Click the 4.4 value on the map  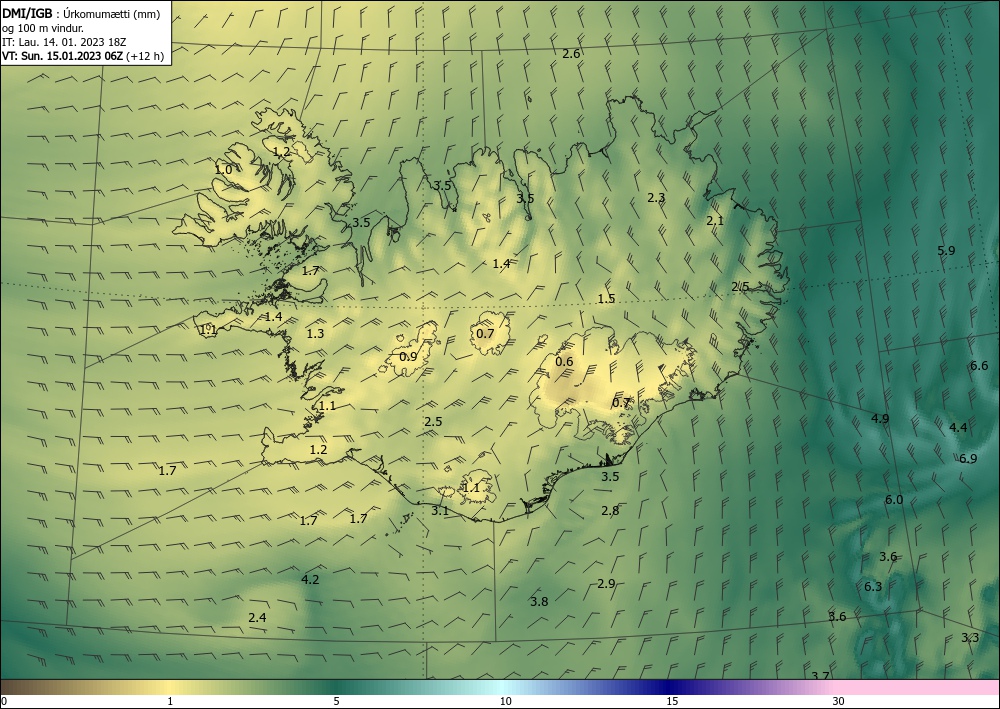tap(958, 427)
